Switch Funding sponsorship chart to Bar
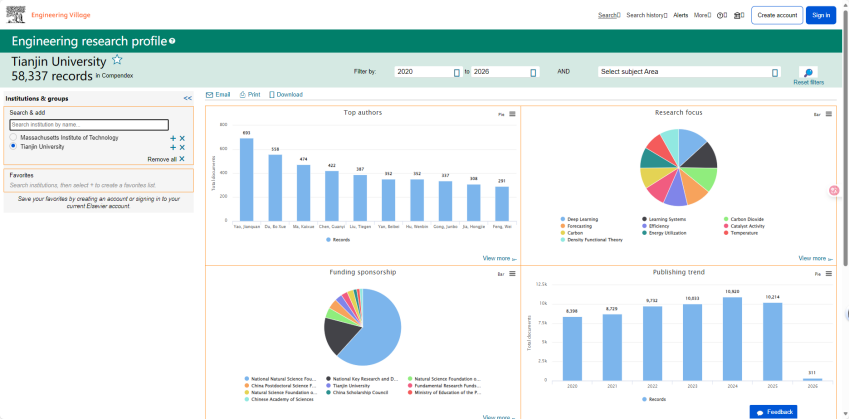The width and height of the screenshot is (849, 419). [501, 274]
